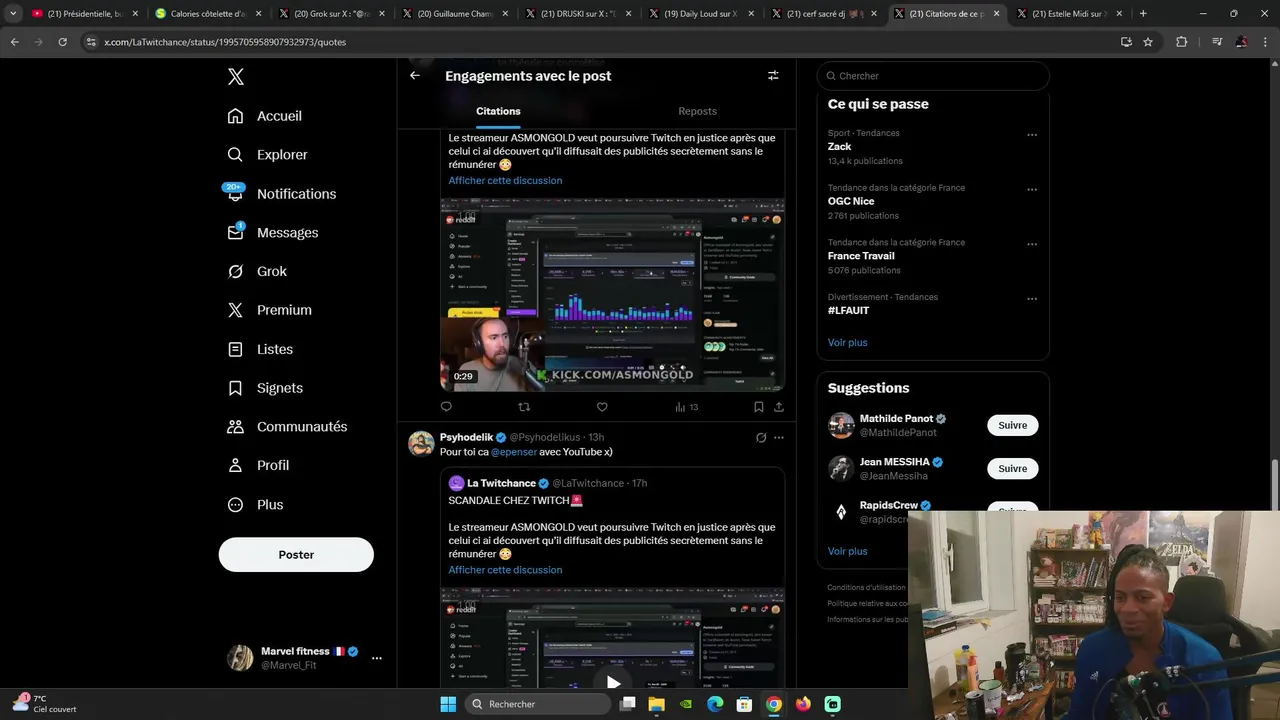Open Explorer search page
Image resolution: width=1280 pixels, height=720 pixels.
point(267,155)
